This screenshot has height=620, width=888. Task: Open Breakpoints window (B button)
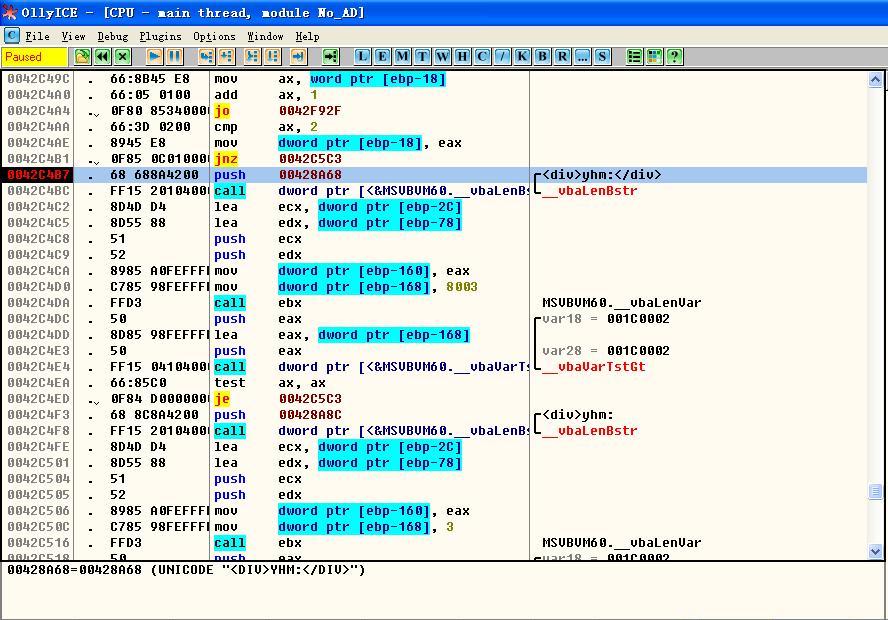pyautogui.click(x=542, y=57)
